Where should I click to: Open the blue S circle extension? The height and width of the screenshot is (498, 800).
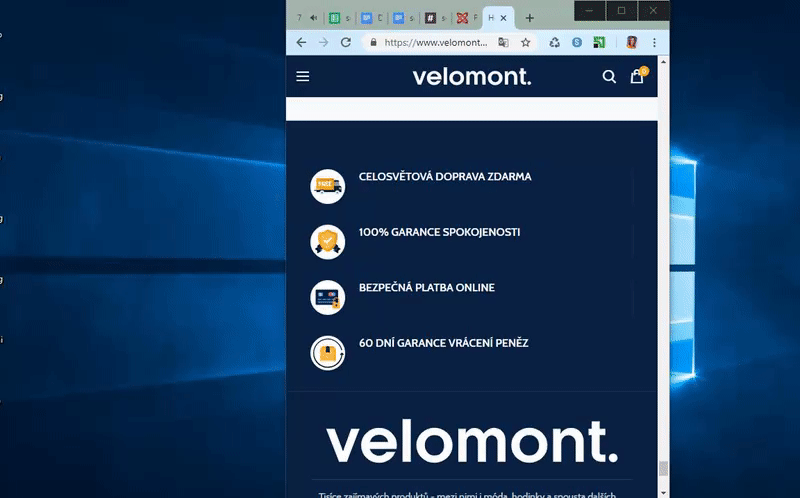[577, 42]
